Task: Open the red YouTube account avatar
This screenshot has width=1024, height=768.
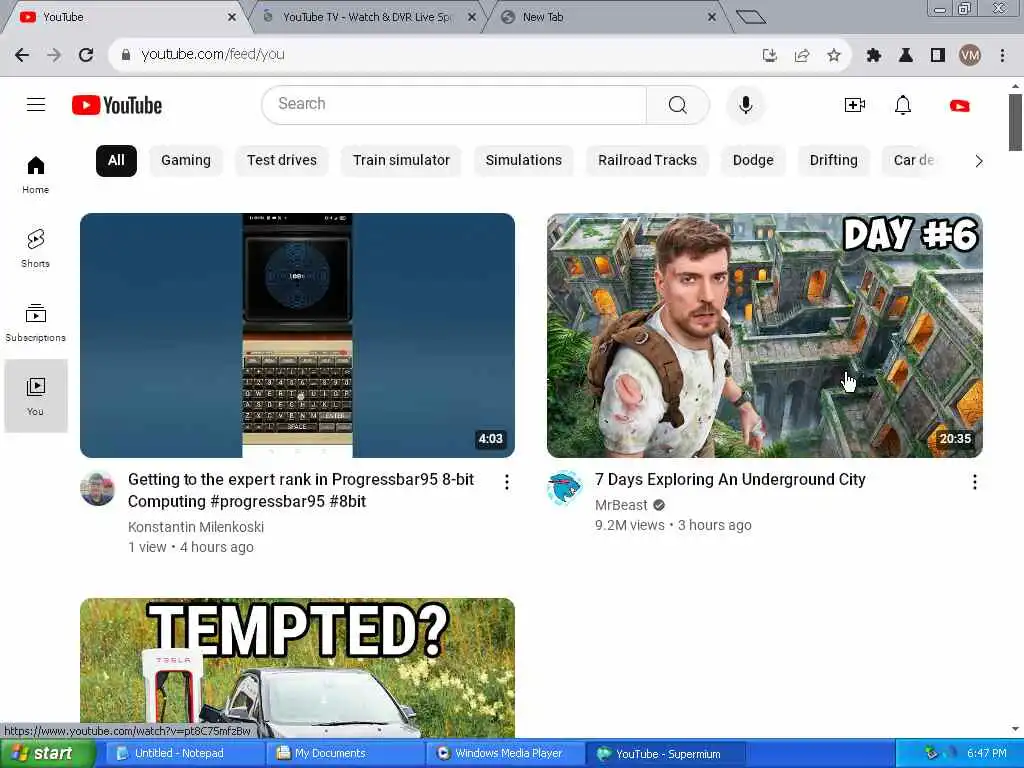Action: pos(959,105)
